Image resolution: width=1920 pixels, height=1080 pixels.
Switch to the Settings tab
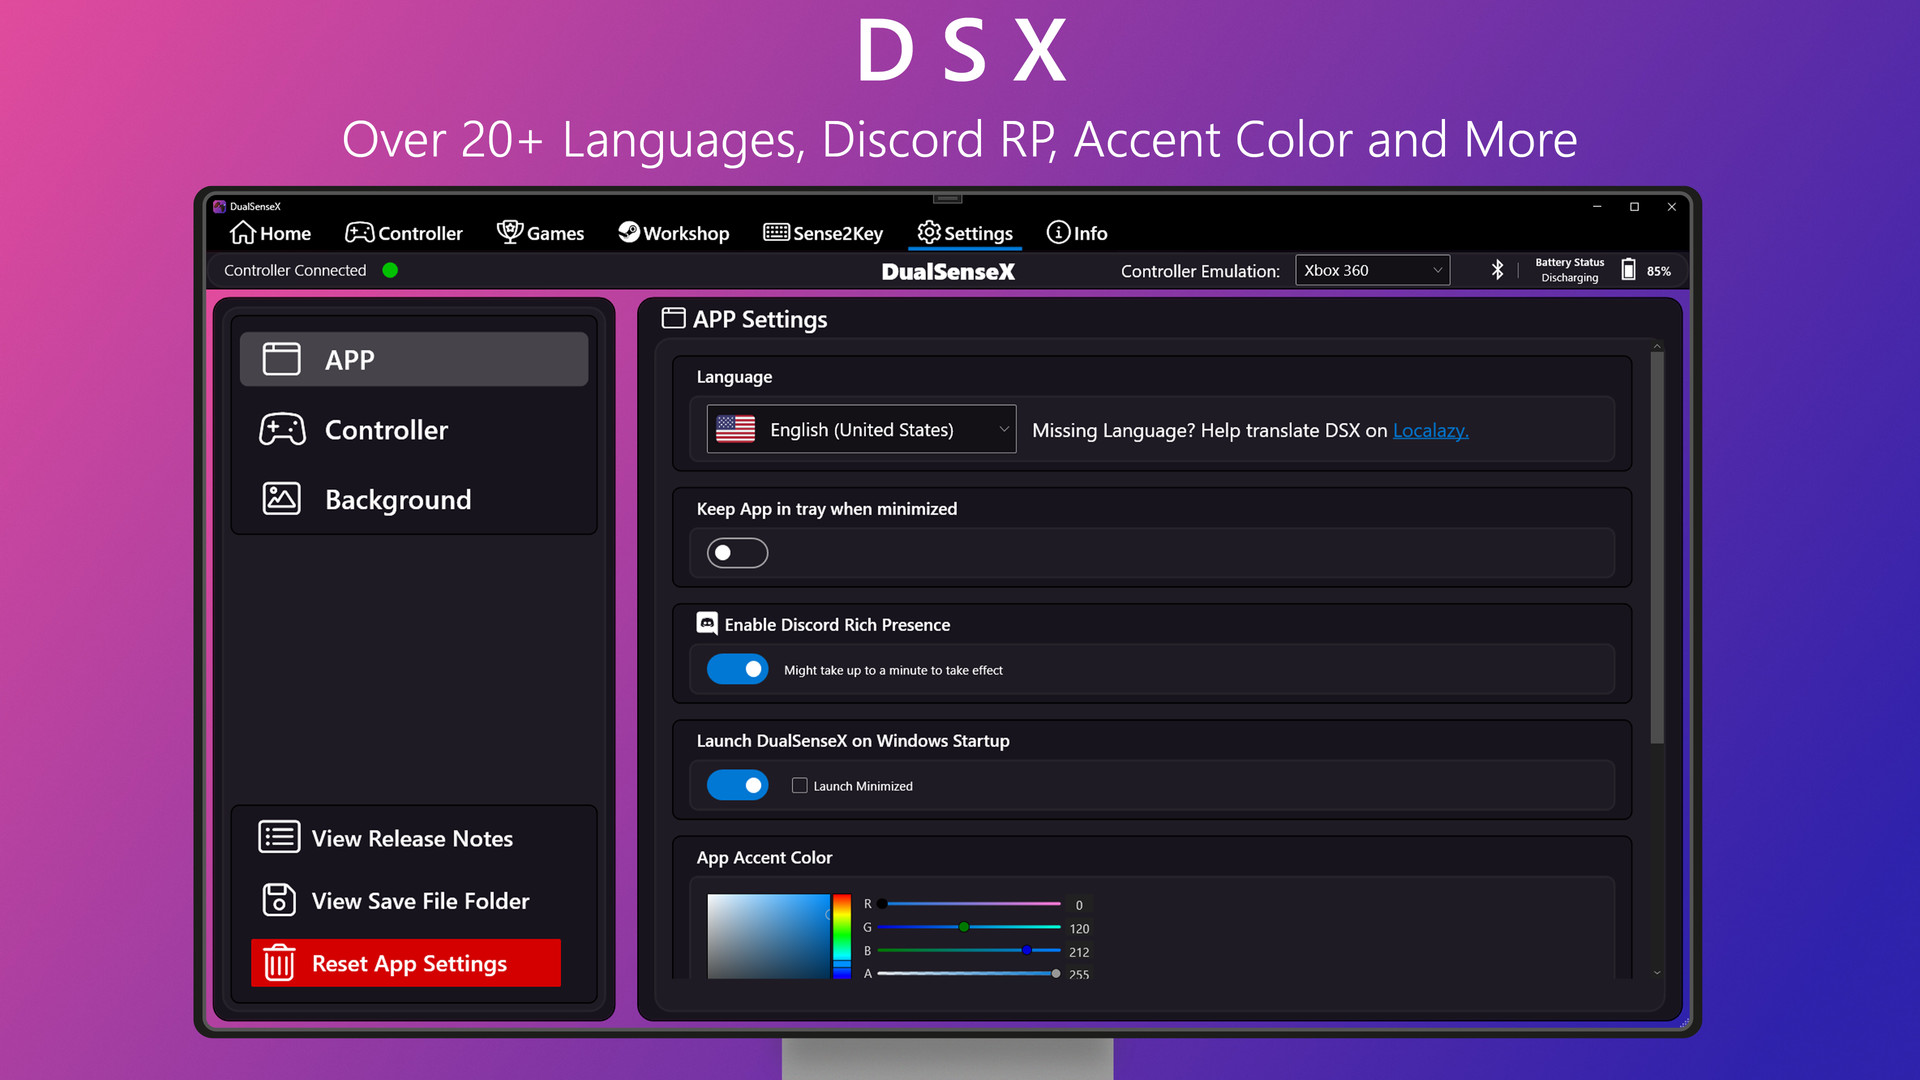[964, 231]
